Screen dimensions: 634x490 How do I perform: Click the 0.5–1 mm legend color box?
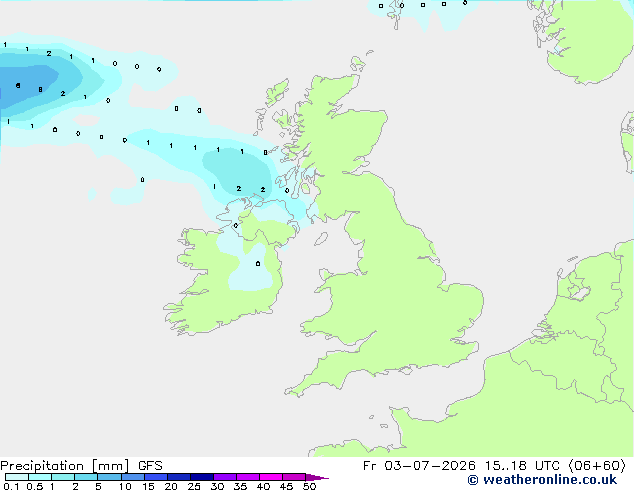pos(40,477)
